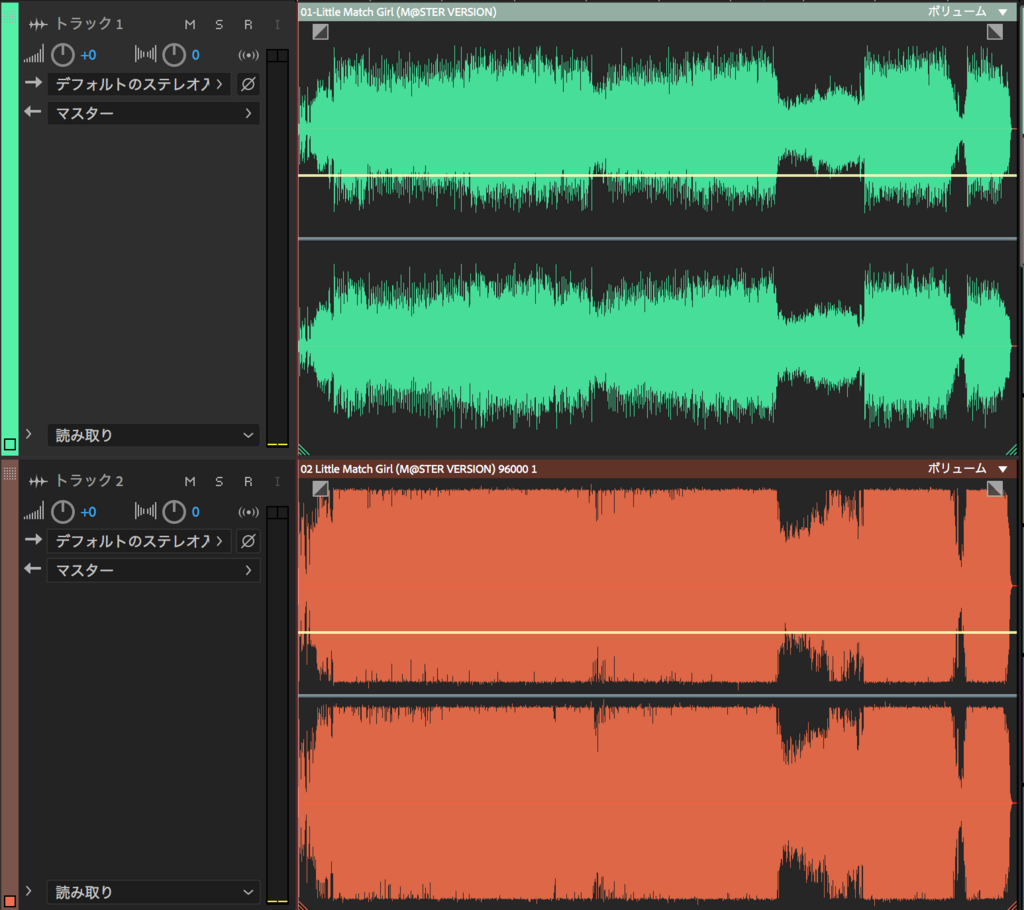Viewport: 1024px width, 910px height.
Task: Select Track 1 name label
Action: coord(89,24)
